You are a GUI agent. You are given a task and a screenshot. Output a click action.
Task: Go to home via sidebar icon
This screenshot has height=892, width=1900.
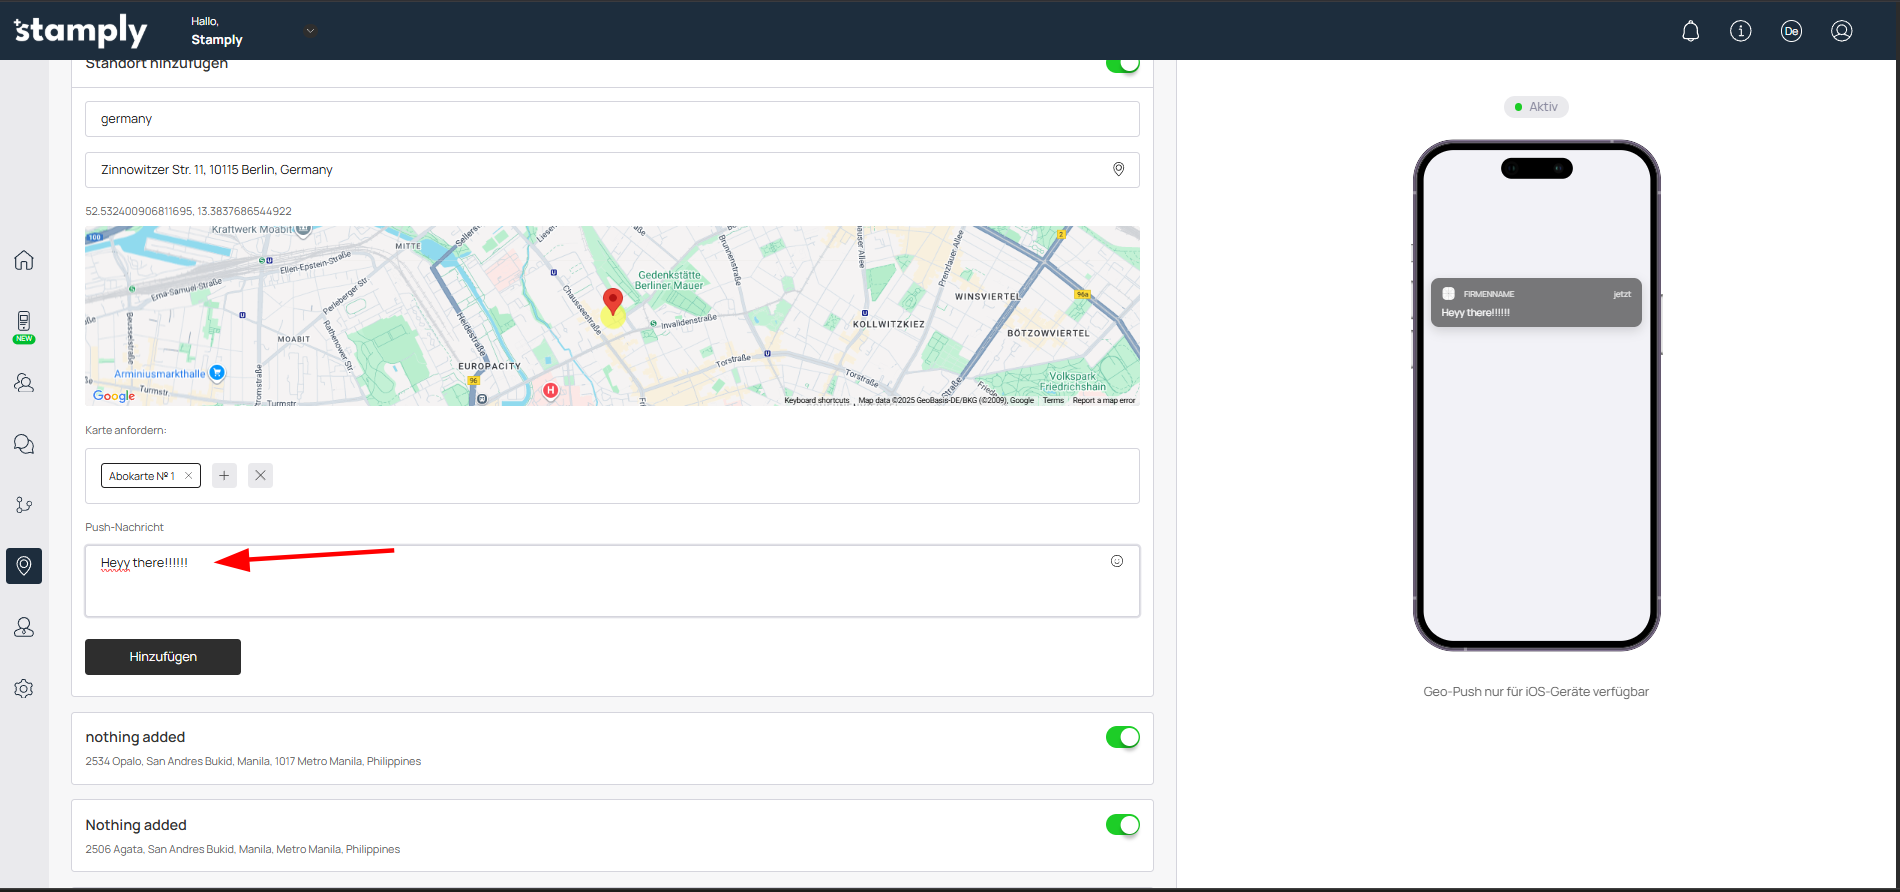click(x=24, y=260)
